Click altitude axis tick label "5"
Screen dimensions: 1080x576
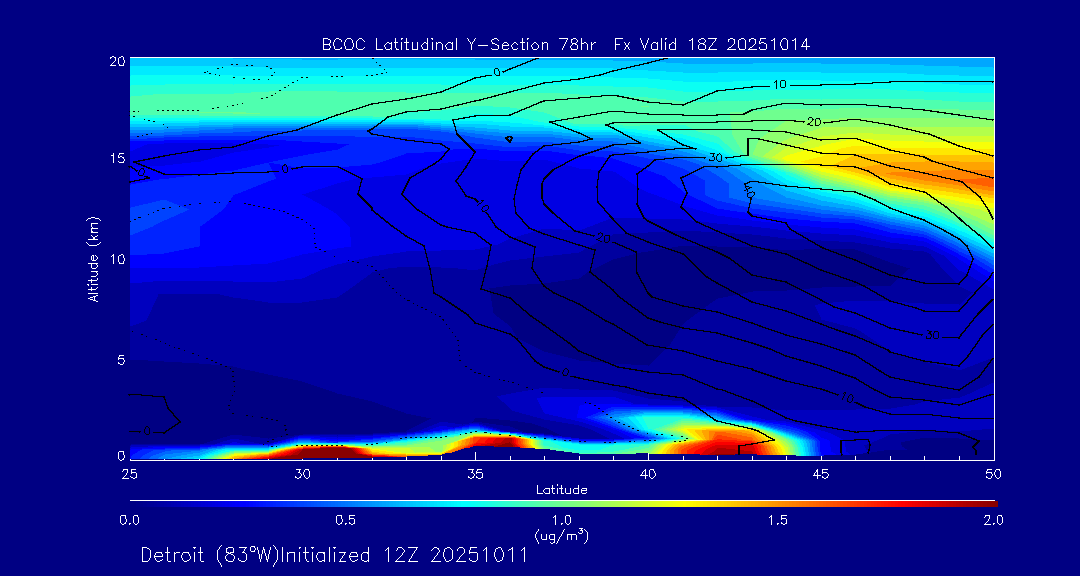(x=121, y=360)
